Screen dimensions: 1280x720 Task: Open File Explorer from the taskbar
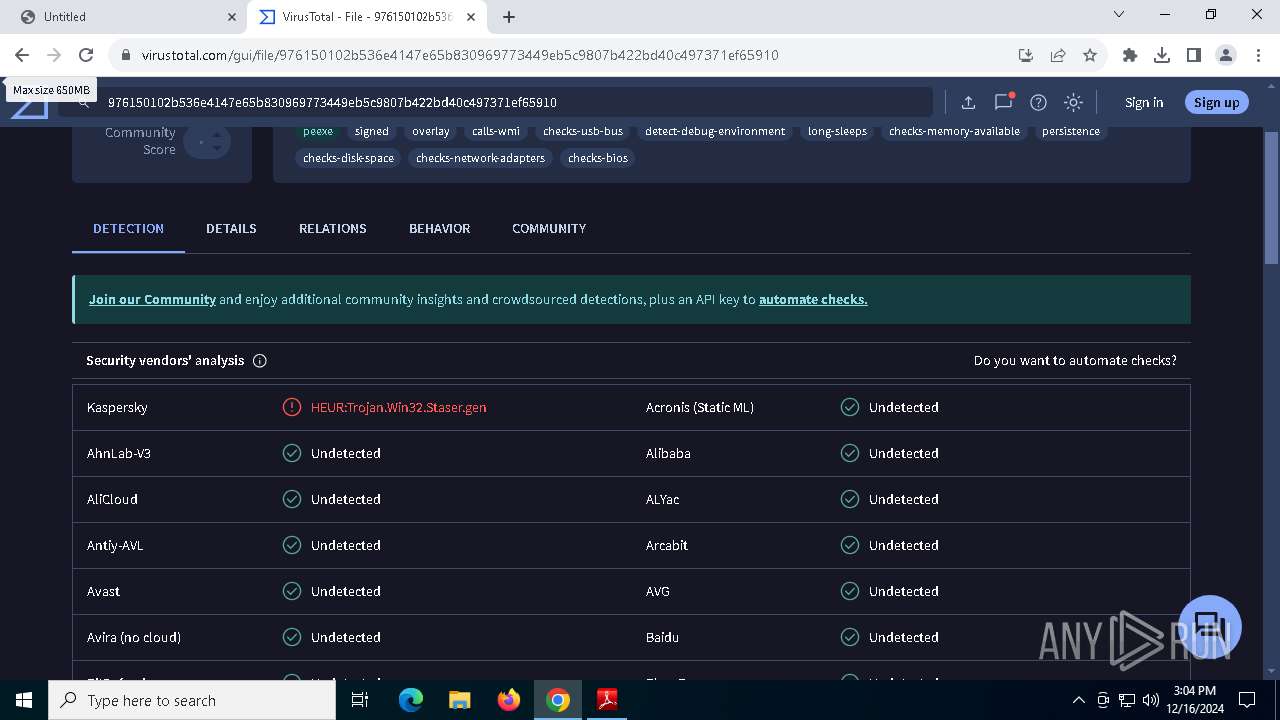tap(460, 700)
